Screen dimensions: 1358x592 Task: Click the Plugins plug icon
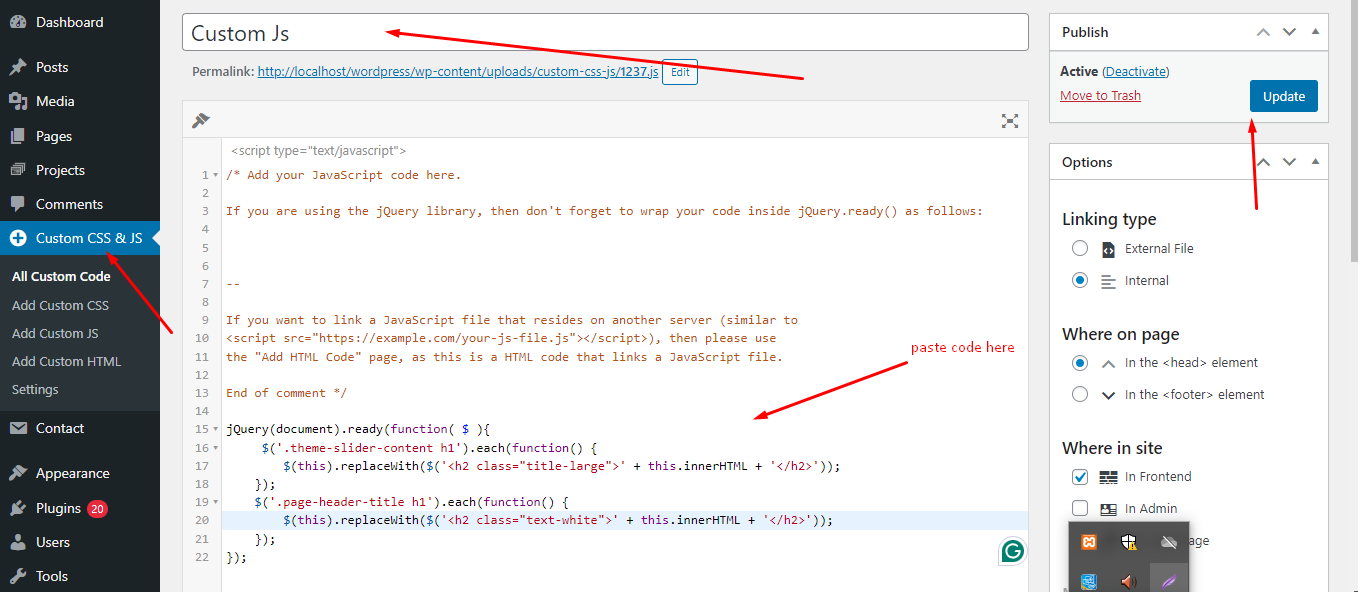coord(18,508)
